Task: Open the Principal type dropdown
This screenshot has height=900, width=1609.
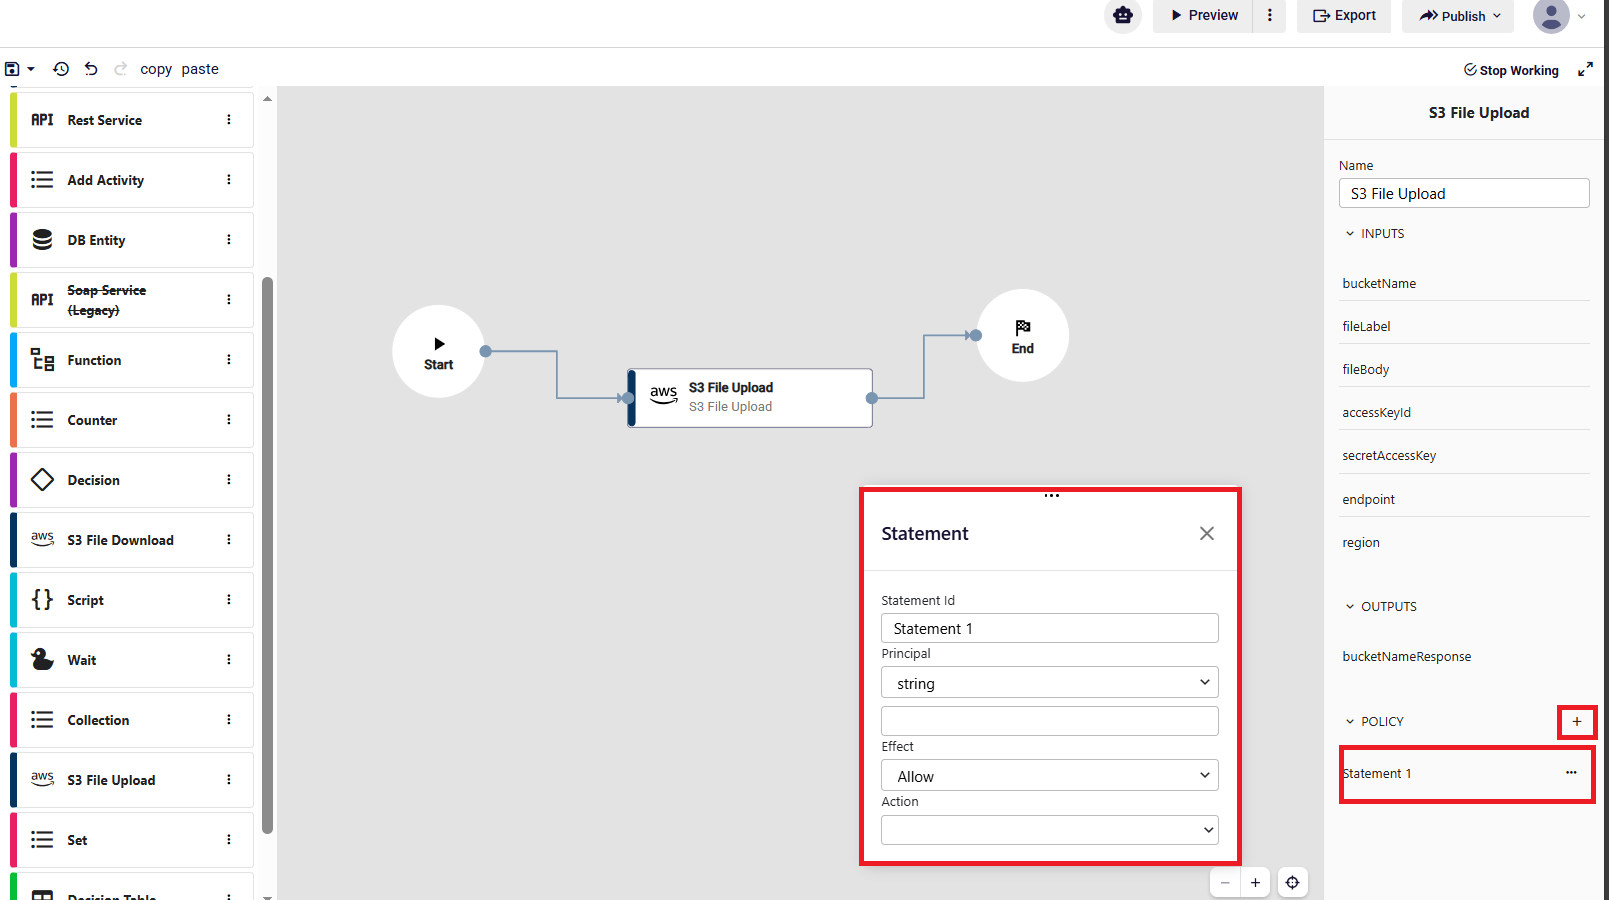Action: click(x=1050, y=683)
